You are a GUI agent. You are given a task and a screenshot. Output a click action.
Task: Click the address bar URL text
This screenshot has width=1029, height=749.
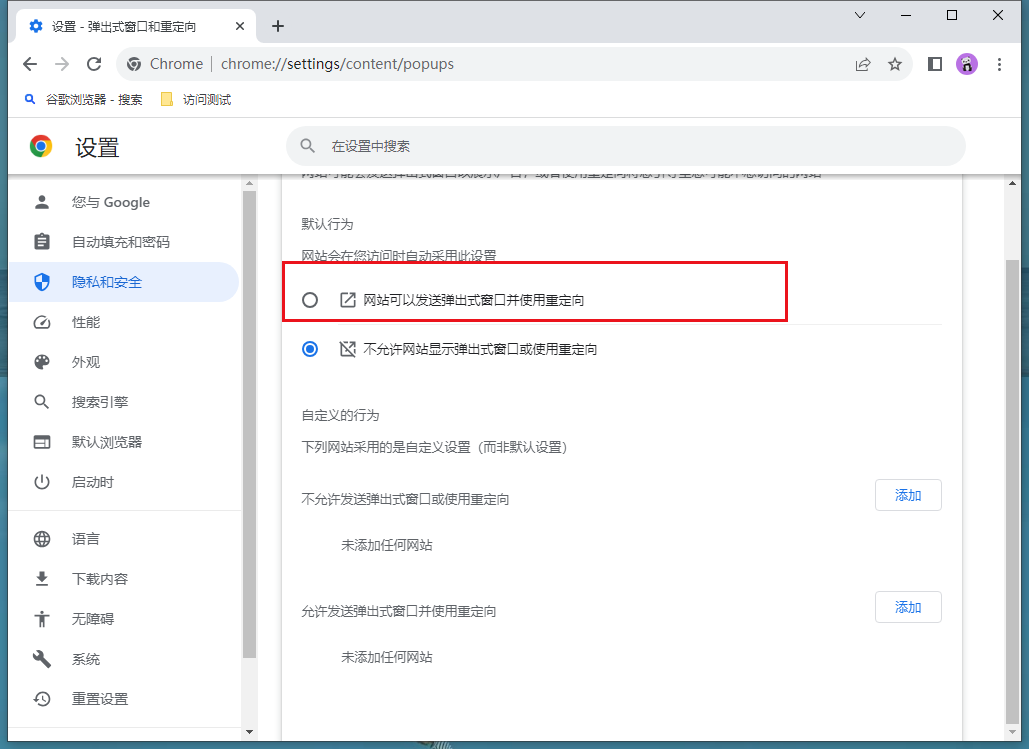point(337,64)
